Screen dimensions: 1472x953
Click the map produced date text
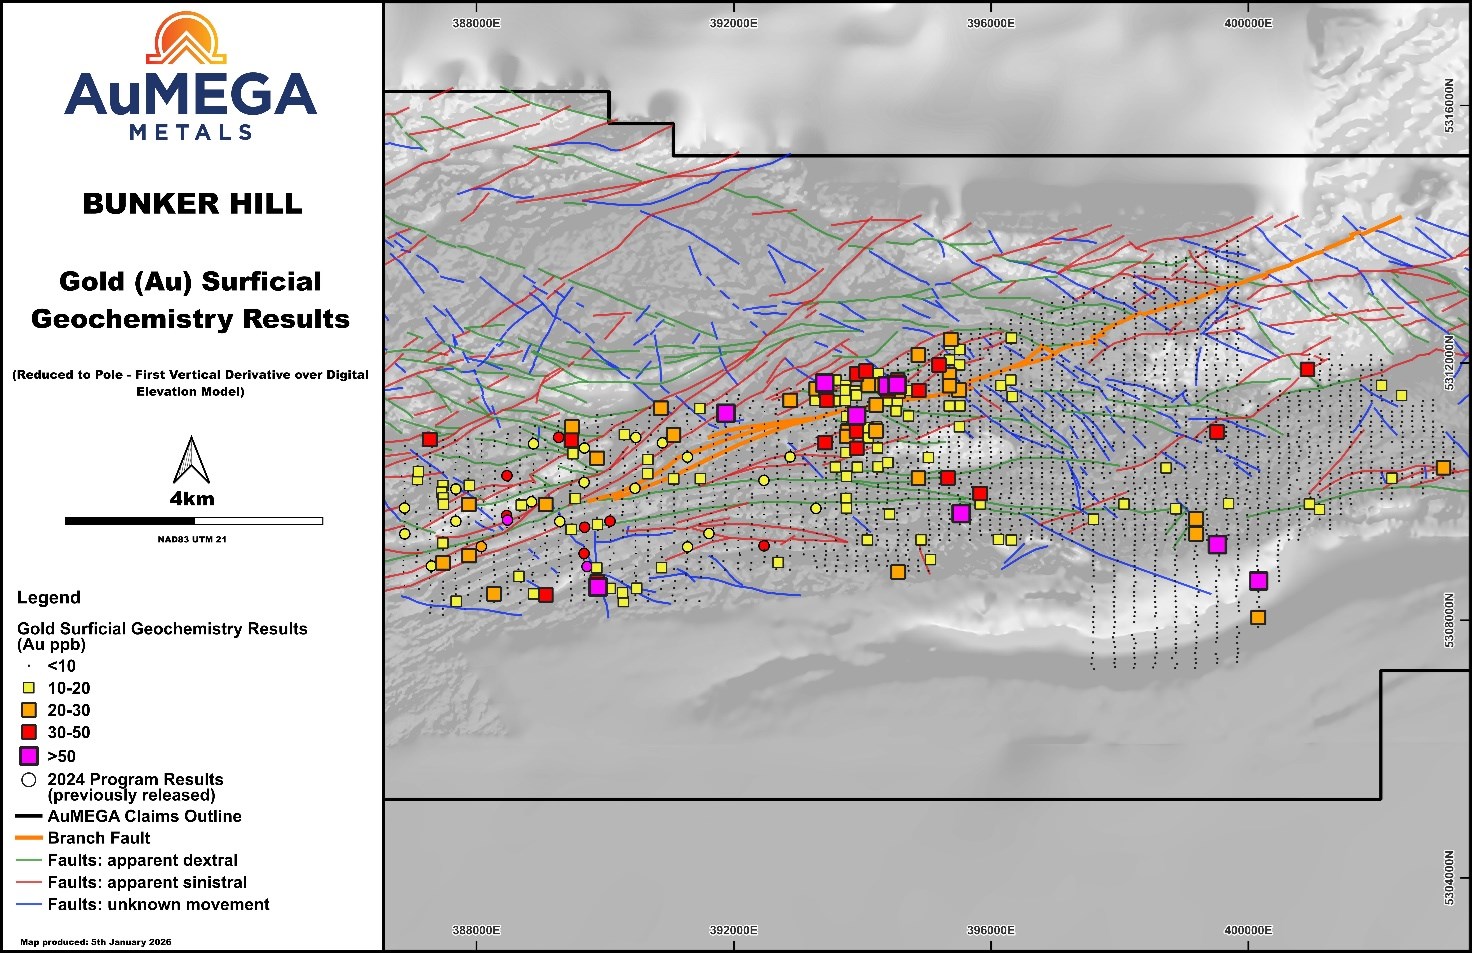(x=96, y=942)
